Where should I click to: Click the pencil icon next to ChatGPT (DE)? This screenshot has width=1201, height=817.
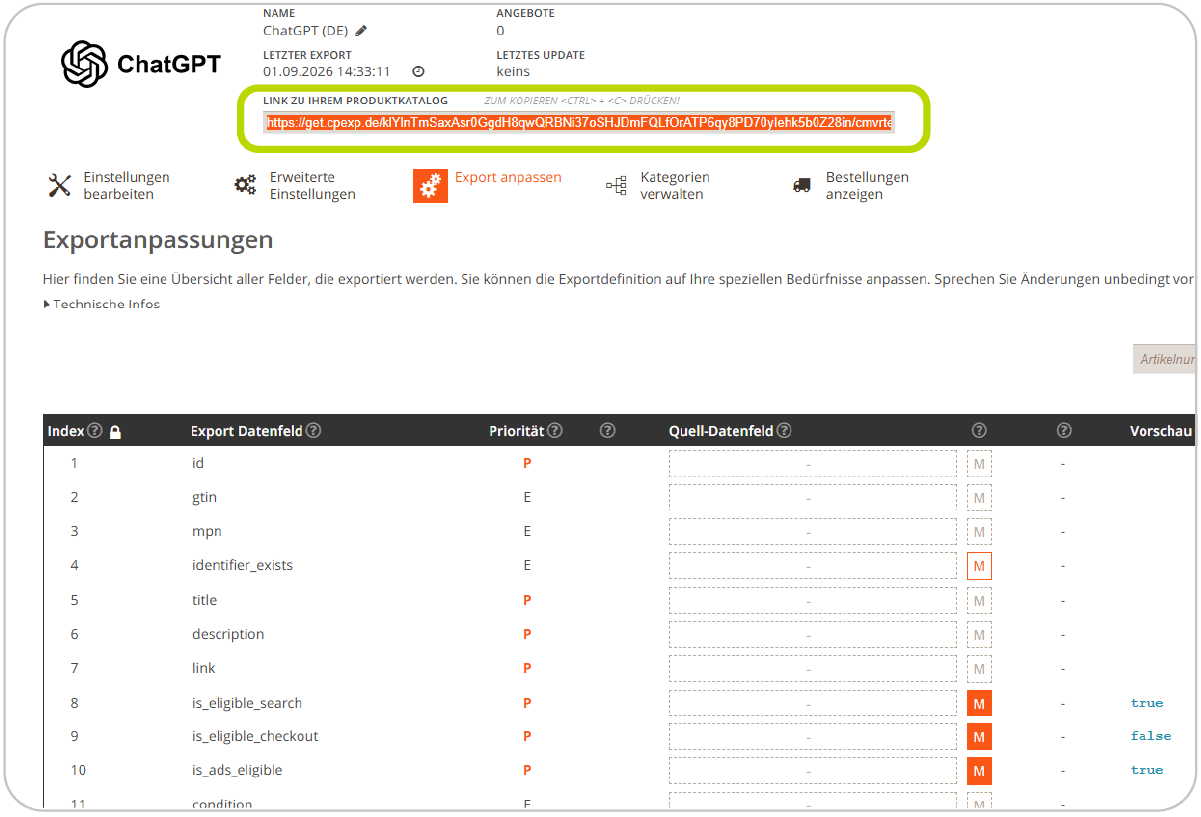point(361,31)
